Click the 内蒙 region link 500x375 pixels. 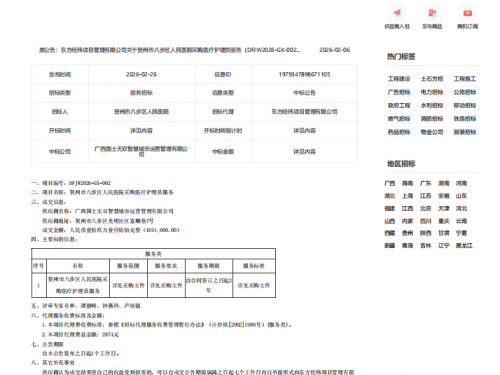coord(407,221)
